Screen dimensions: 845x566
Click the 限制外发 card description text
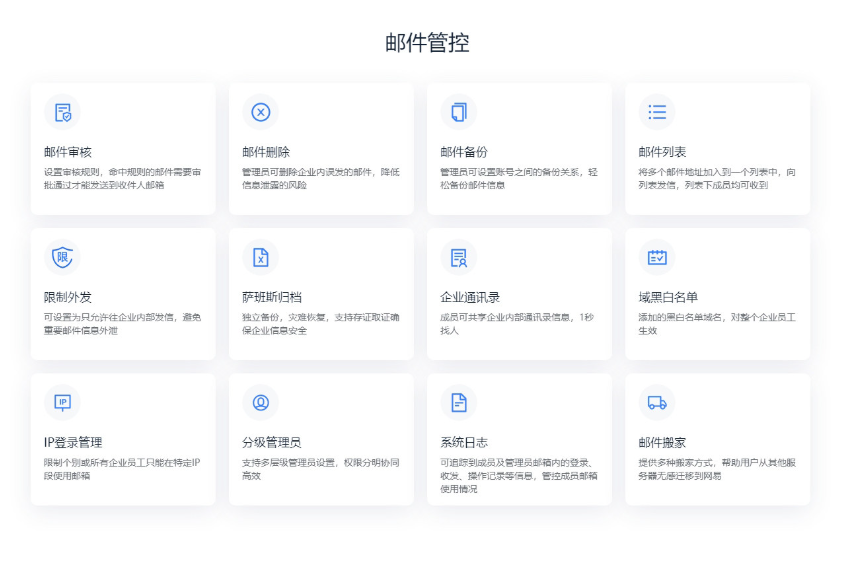122,323
